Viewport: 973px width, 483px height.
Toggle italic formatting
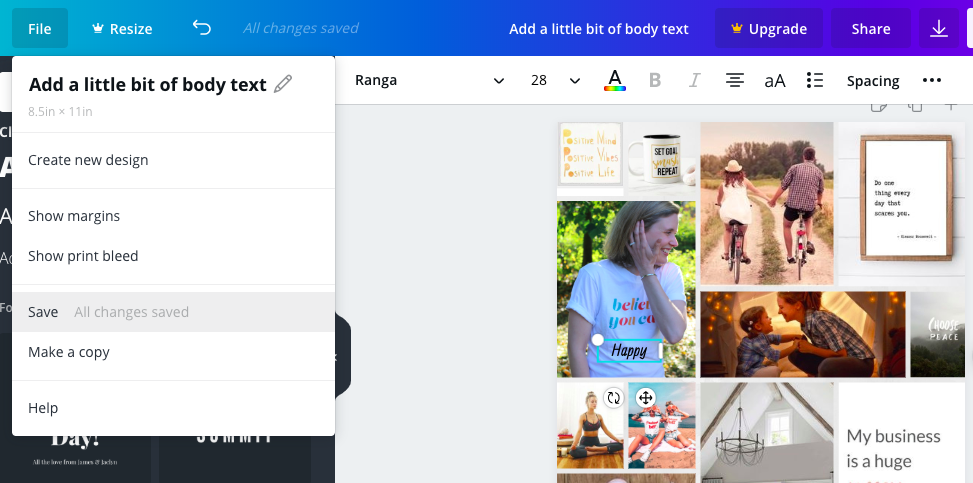tap(695, 81)
